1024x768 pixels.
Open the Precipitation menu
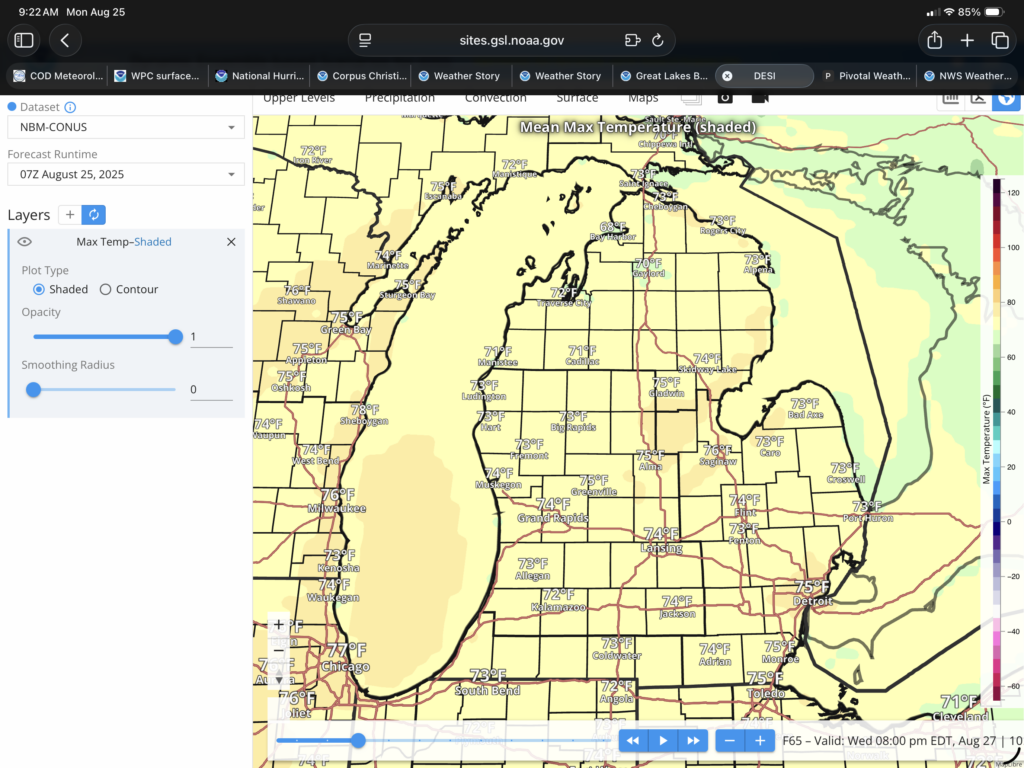(x=399, y=98)
